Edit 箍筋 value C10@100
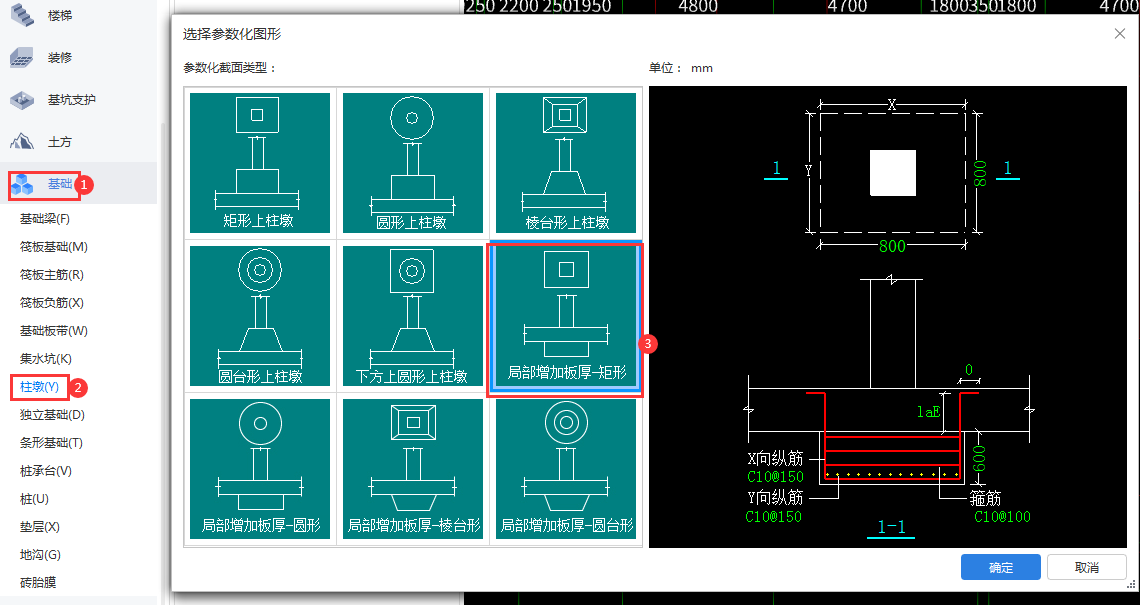 1003,517
